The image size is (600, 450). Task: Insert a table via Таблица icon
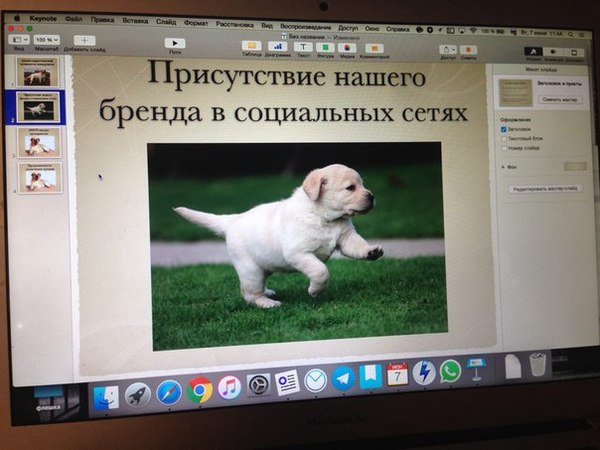(x=251, y=46)
